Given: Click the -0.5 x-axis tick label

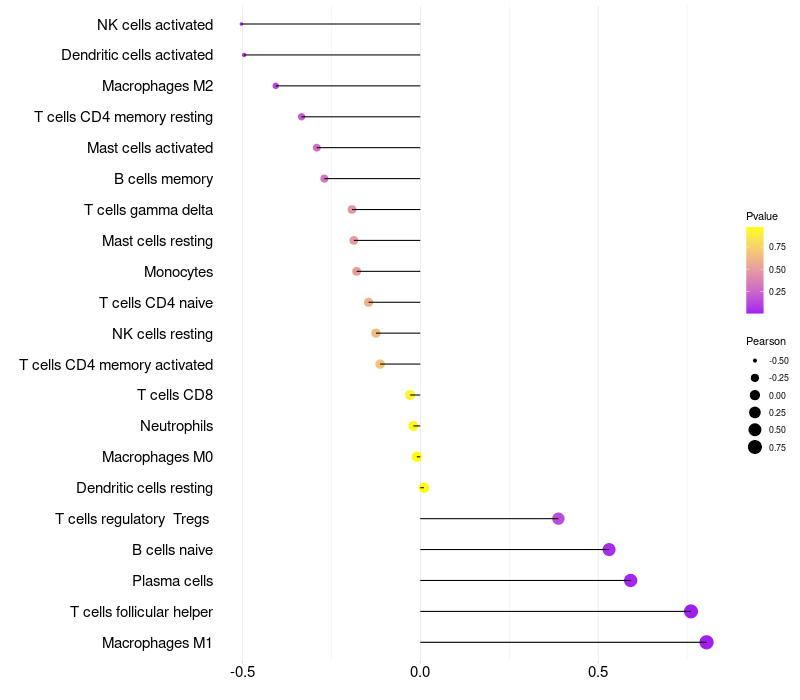Looking at the screenshot, I should coord(242,673).
